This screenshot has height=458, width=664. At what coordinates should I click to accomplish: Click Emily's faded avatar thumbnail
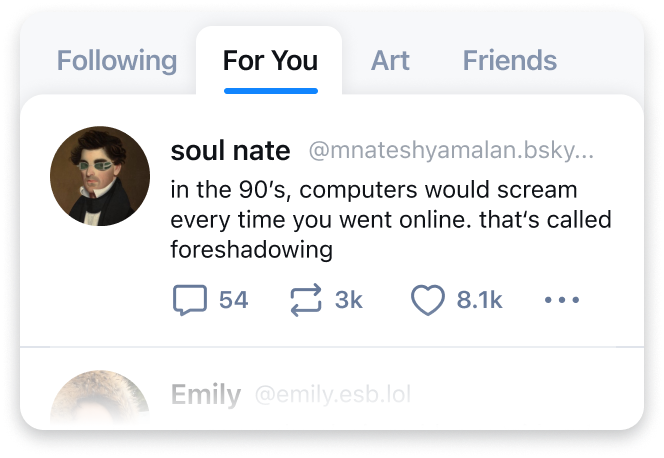tap(100, 398)
